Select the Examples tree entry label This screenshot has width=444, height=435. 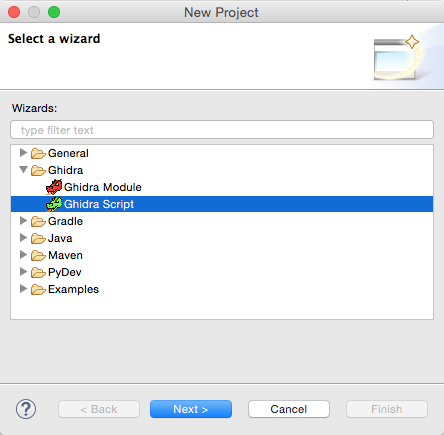[73, 289]
